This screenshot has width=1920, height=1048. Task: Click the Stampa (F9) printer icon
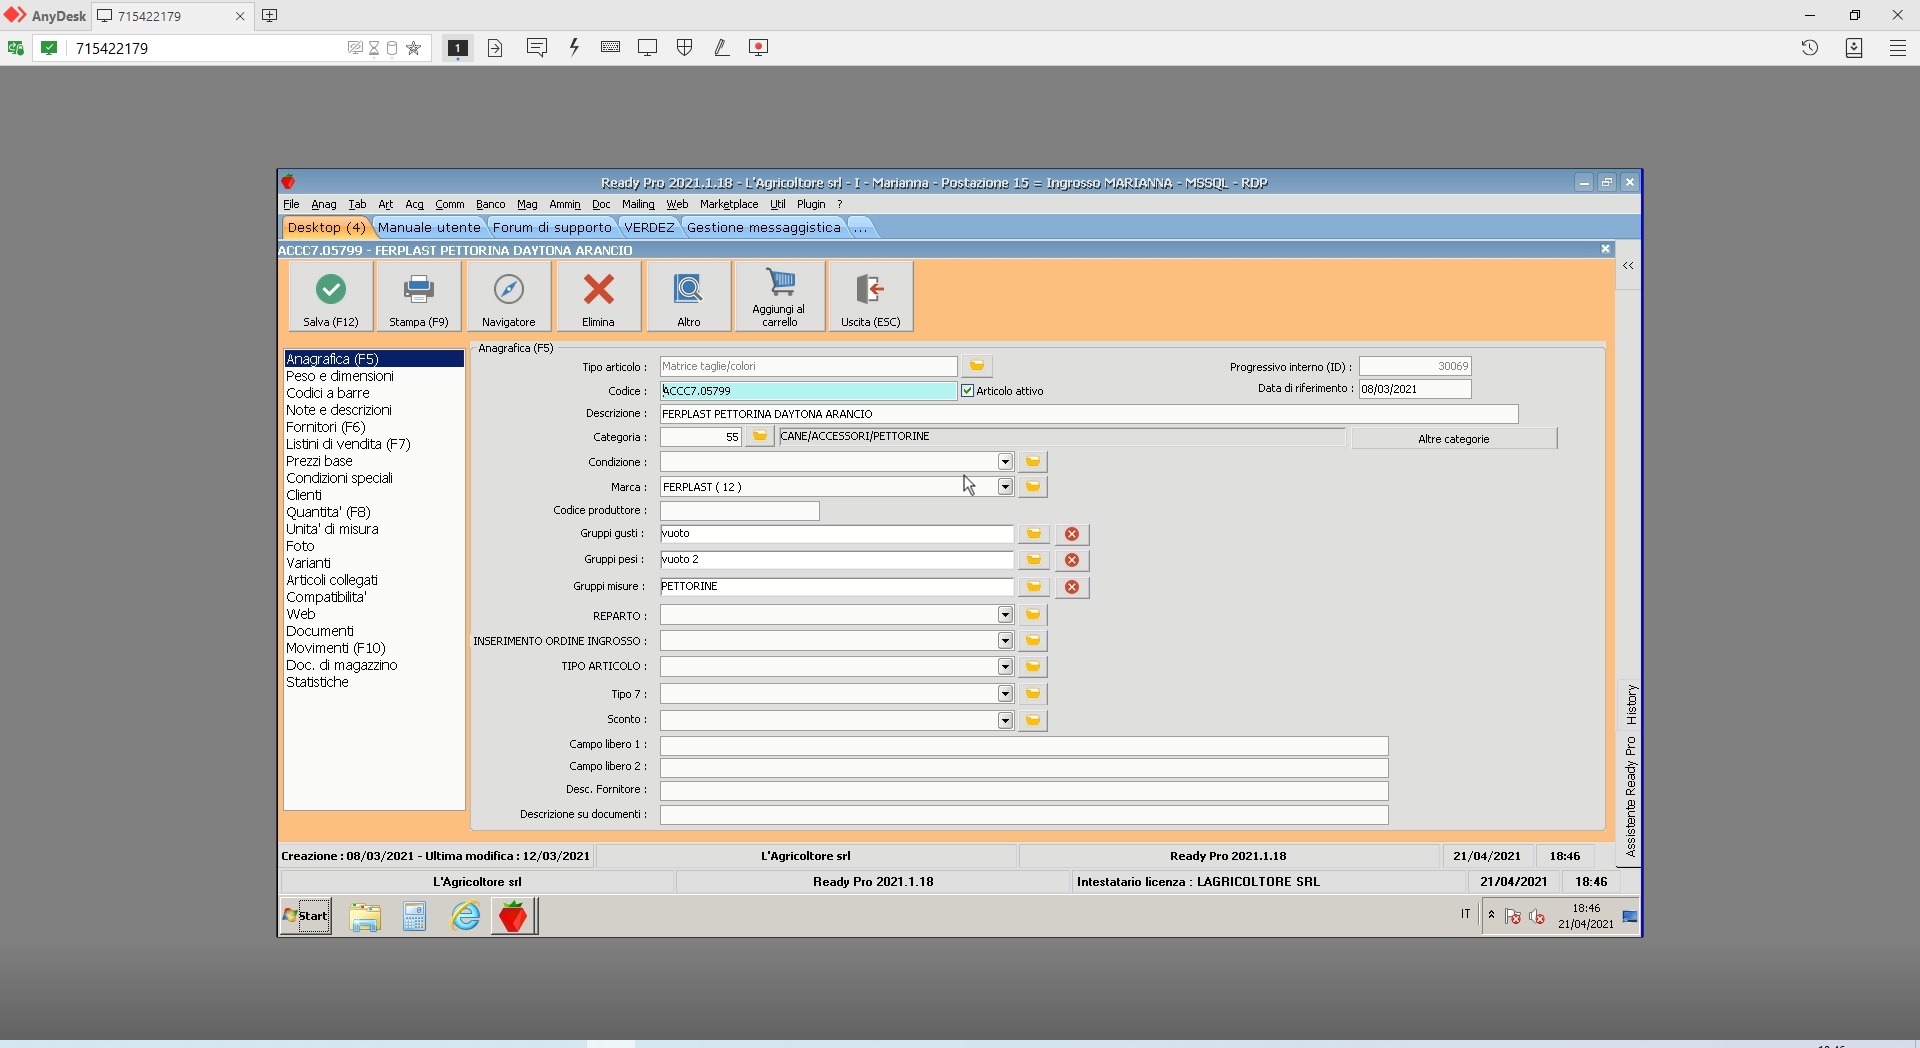[x=418, y=290]
